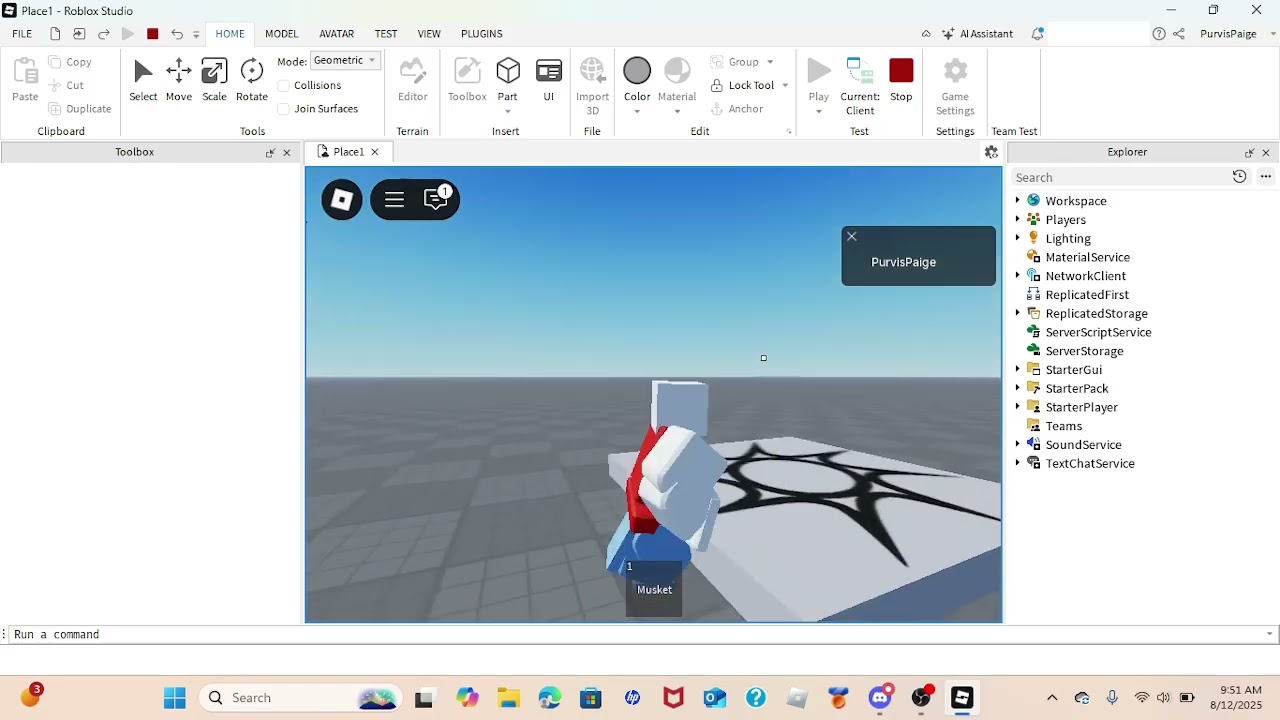Switch to the MODEL tab
Image resolution: width=1280 pixels, height=720 pixels.
(281, 34)
